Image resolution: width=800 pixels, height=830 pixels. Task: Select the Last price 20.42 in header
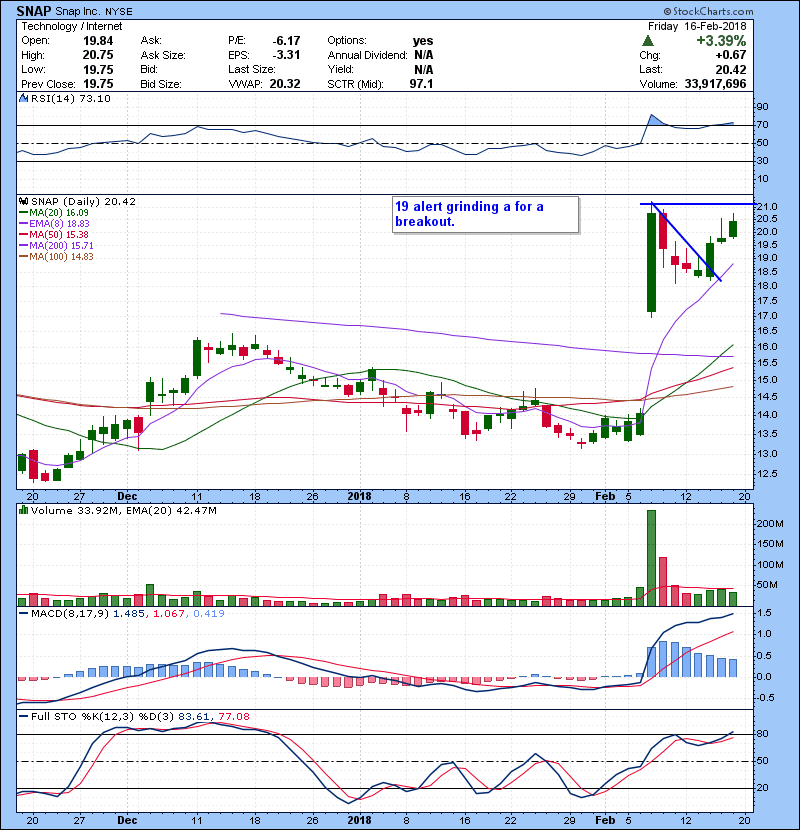[x=731, y=69]
